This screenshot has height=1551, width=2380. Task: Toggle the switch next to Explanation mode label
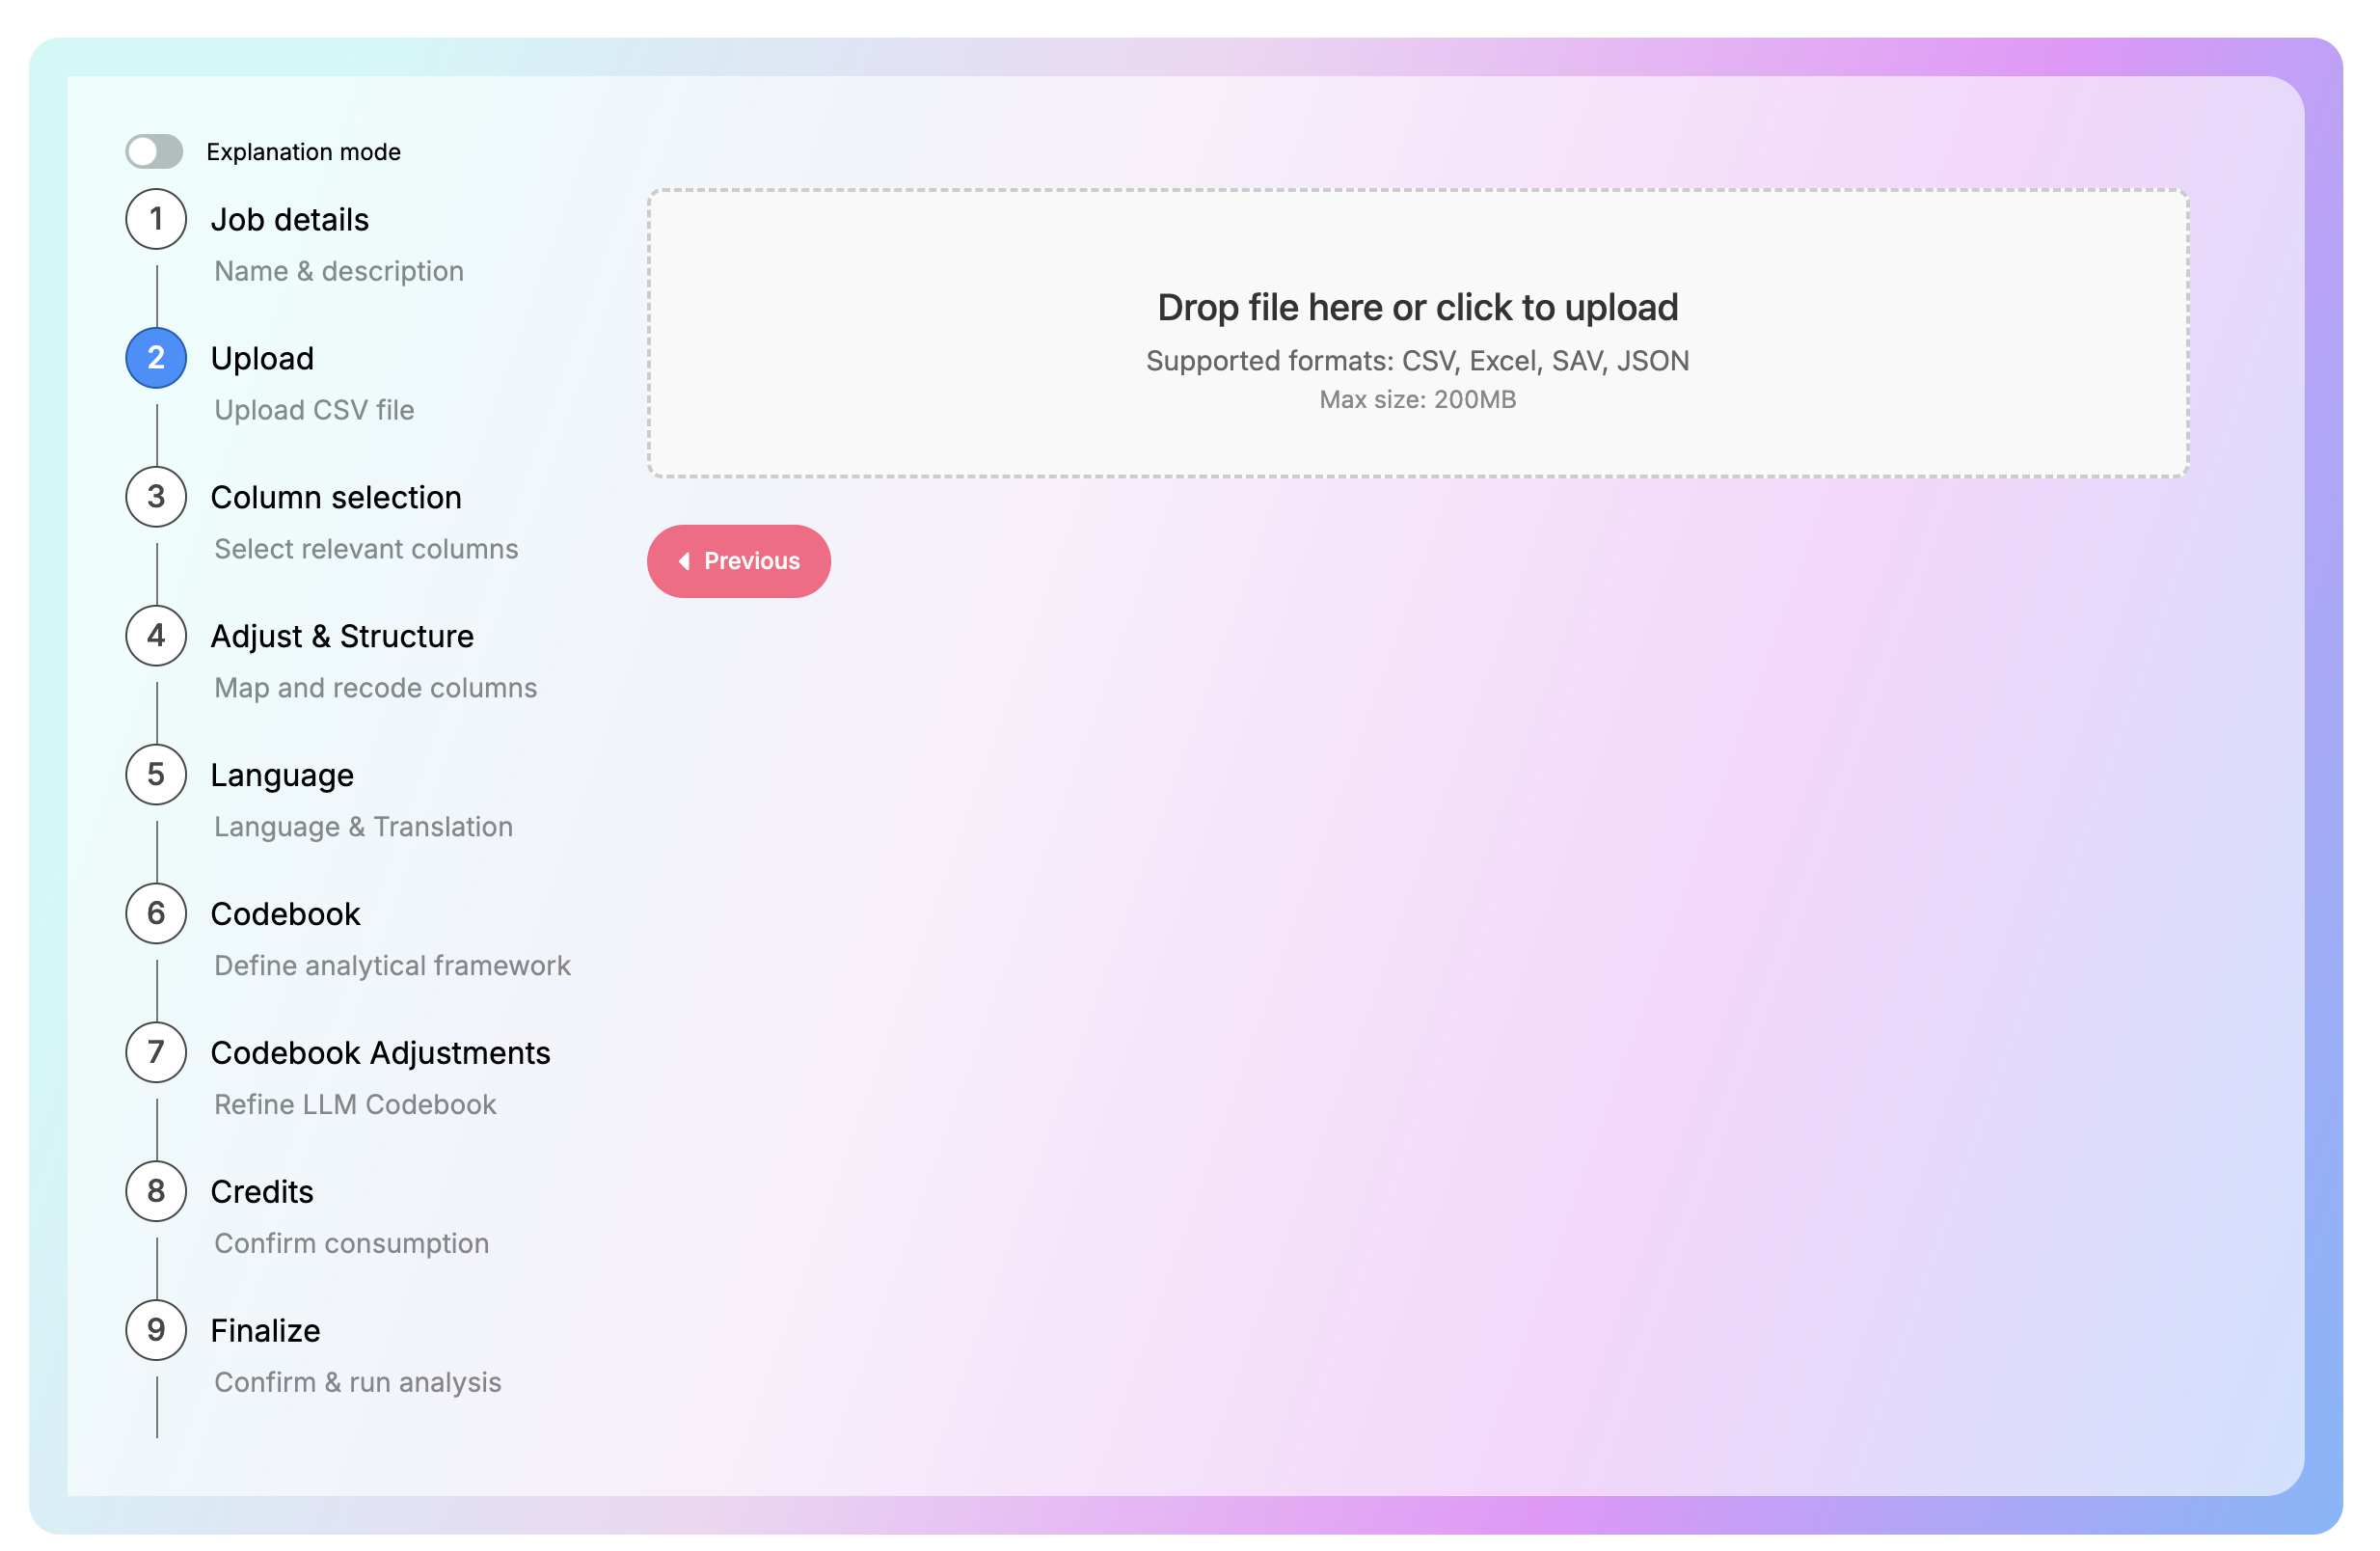(x=155, y=151)
